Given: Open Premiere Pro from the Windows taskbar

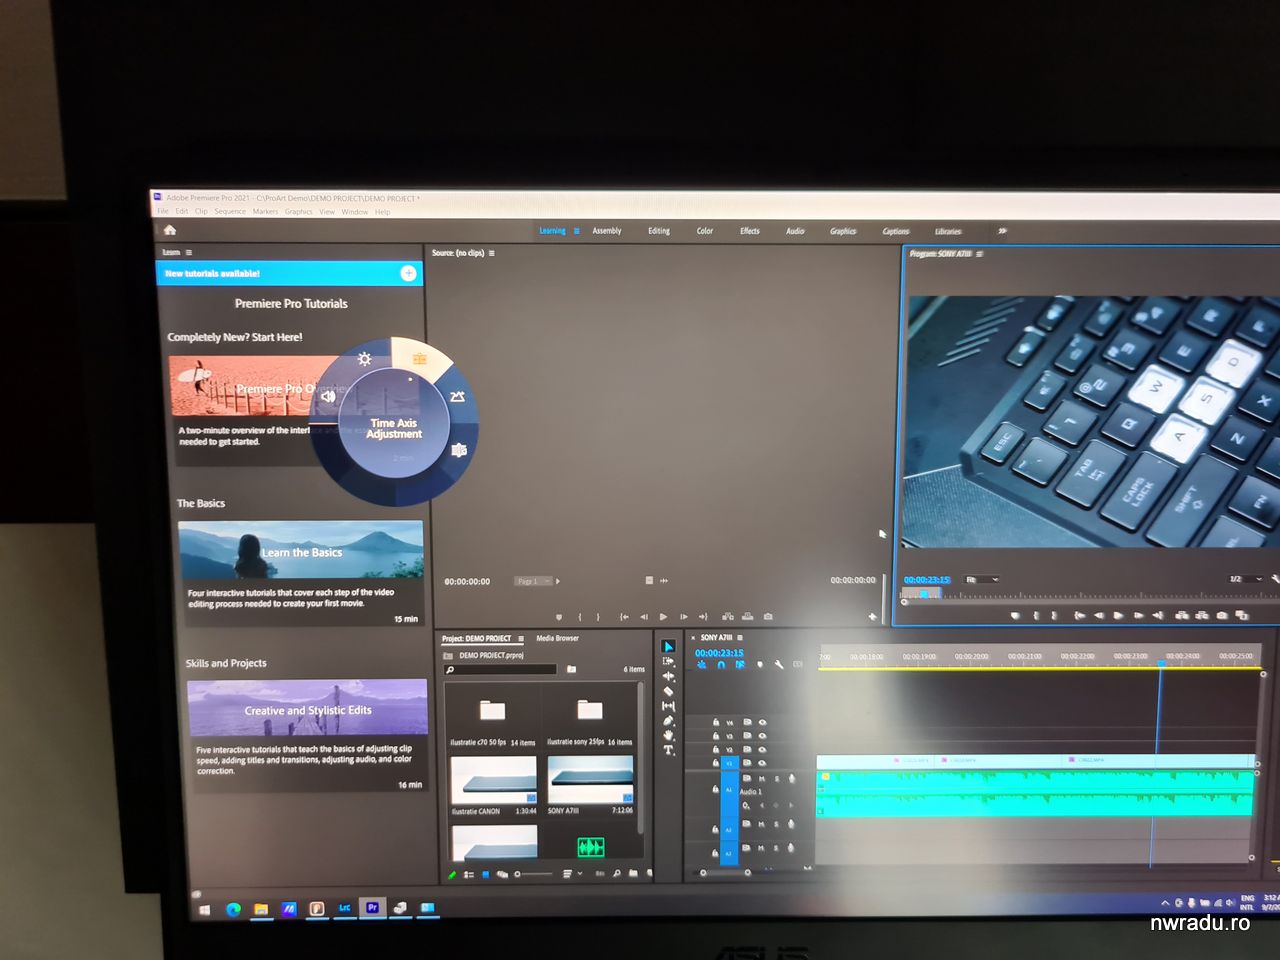Looking at the screenshot, I should [372, 908].
